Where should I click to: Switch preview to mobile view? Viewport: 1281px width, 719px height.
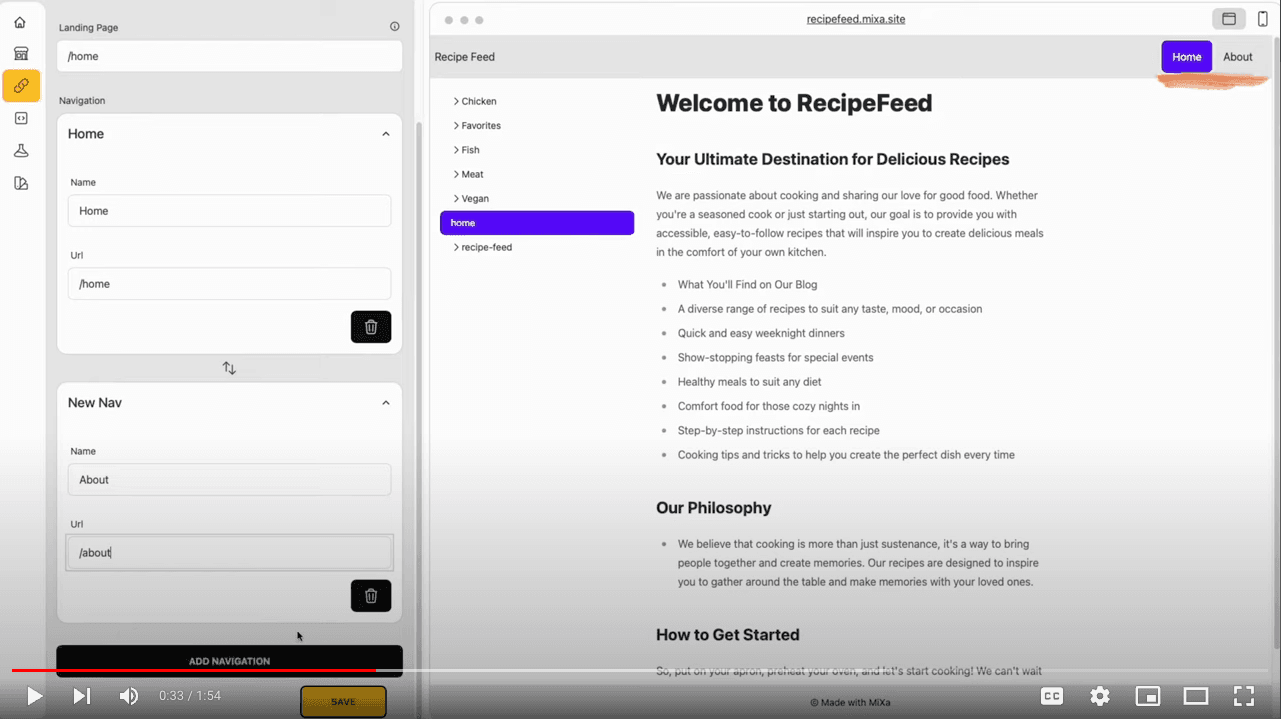(x=1261, y=18)
